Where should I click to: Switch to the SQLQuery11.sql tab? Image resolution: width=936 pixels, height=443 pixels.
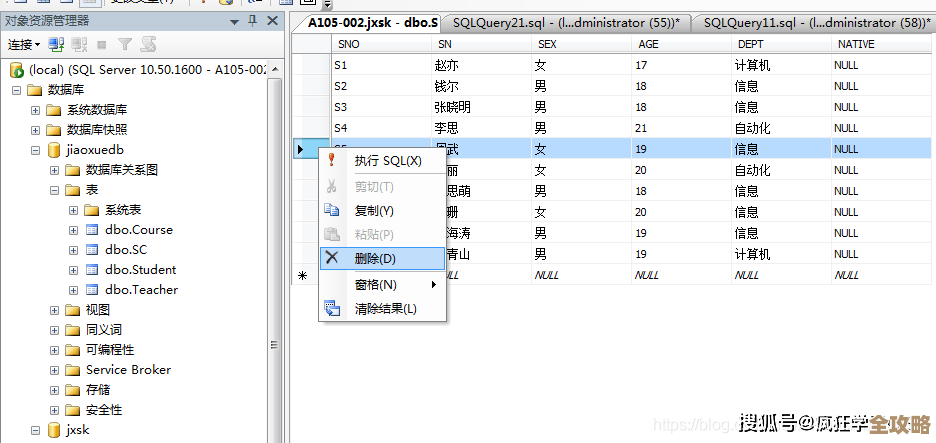coord(812,23)
